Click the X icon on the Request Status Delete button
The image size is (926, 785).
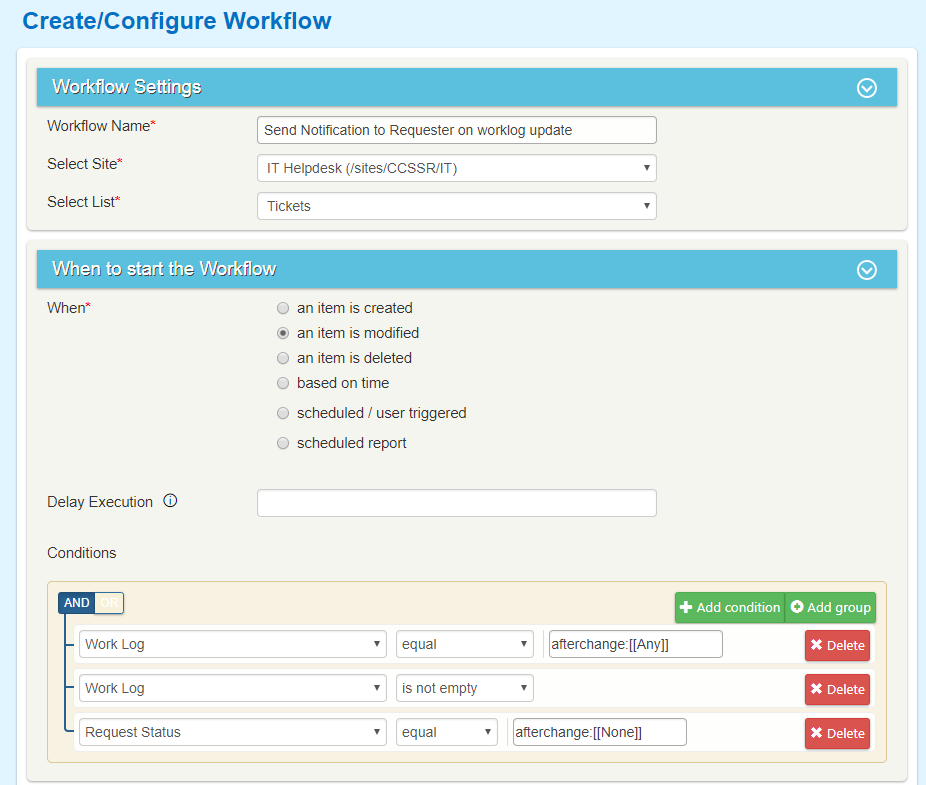[815, 733]
